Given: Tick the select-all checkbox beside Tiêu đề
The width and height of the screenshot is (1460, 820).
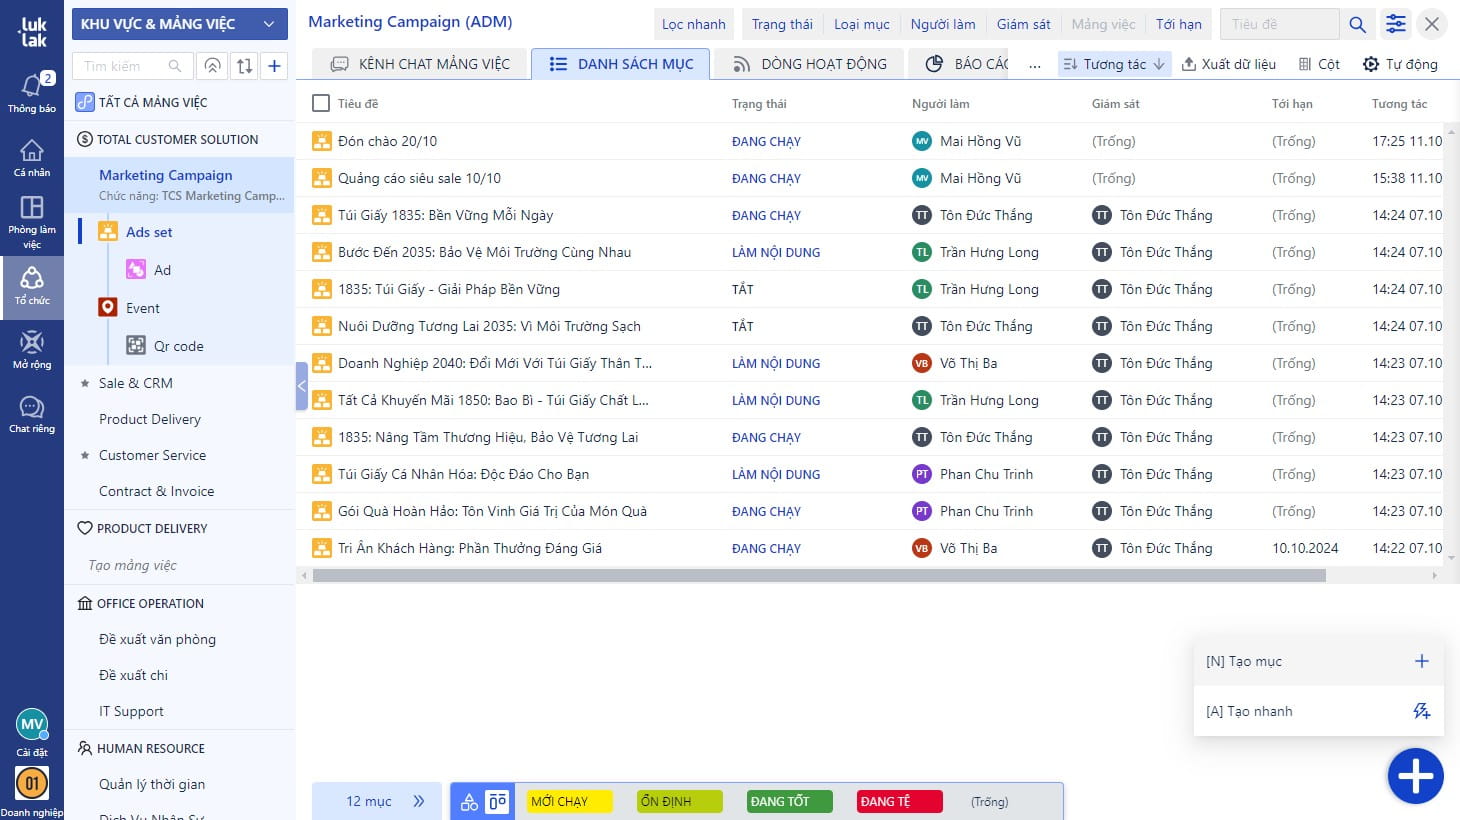Looking at the screenshot, I should [321, 103].
